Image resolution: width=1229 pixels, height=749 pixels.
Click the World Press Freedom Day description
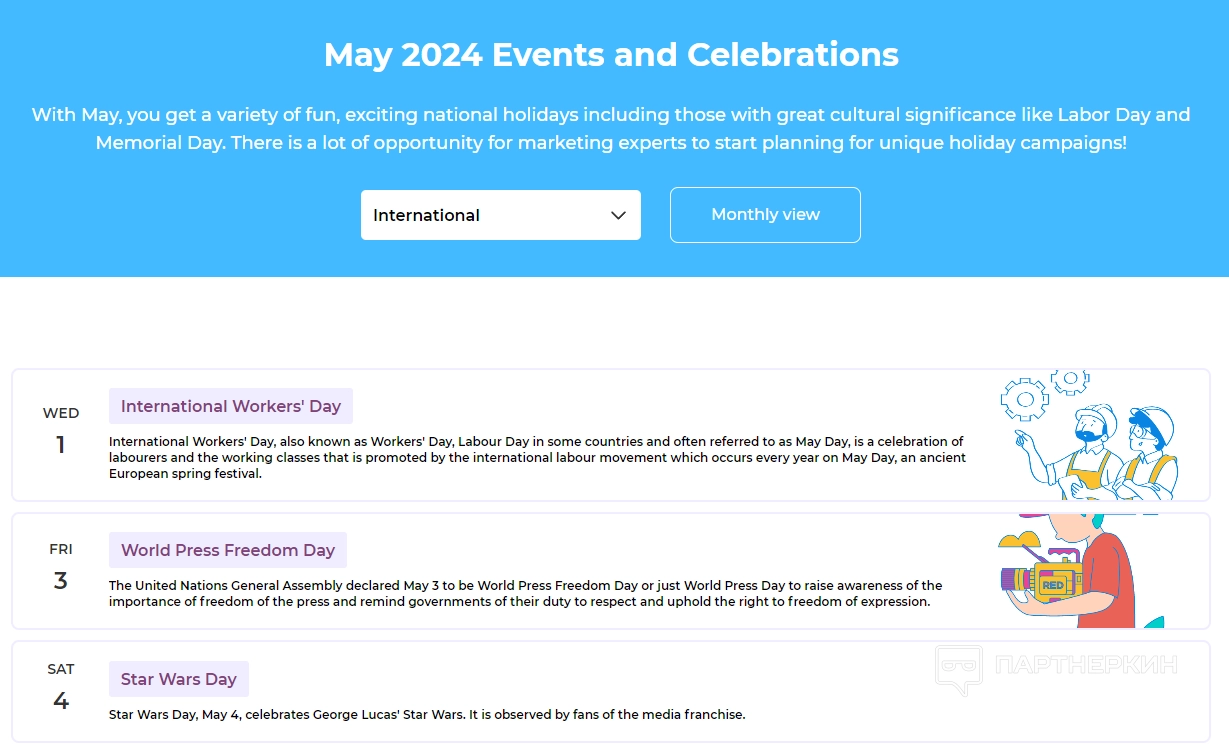coord(525,593)
